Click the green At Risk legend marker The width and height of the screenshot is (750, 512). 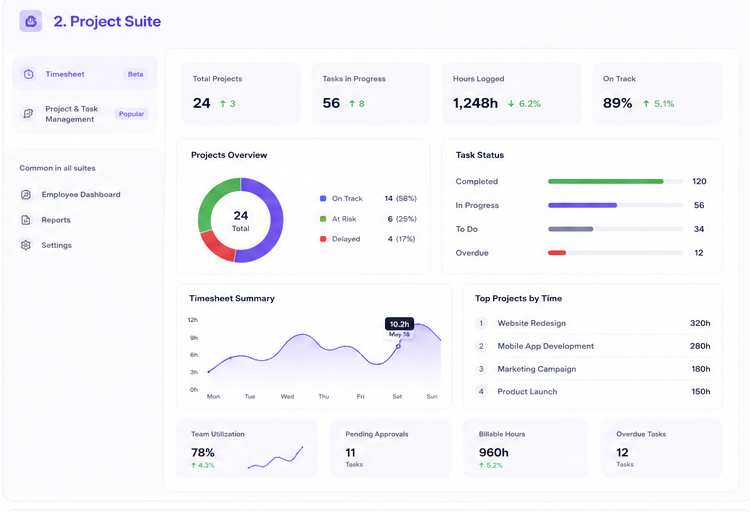323,219
